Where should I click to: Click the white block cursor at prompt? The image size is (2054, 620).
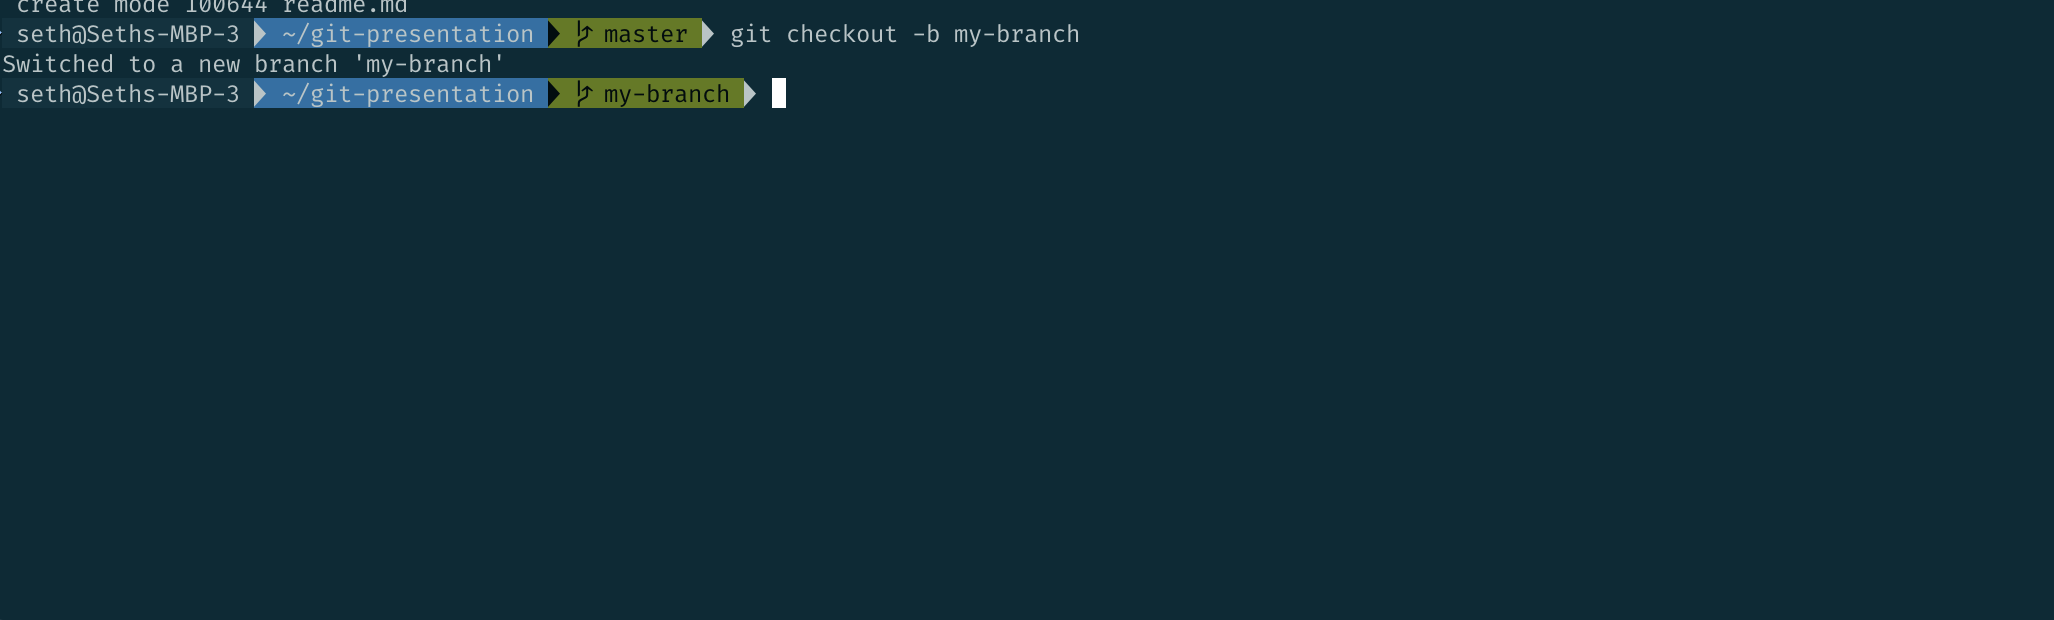click(x=779, y=93)
